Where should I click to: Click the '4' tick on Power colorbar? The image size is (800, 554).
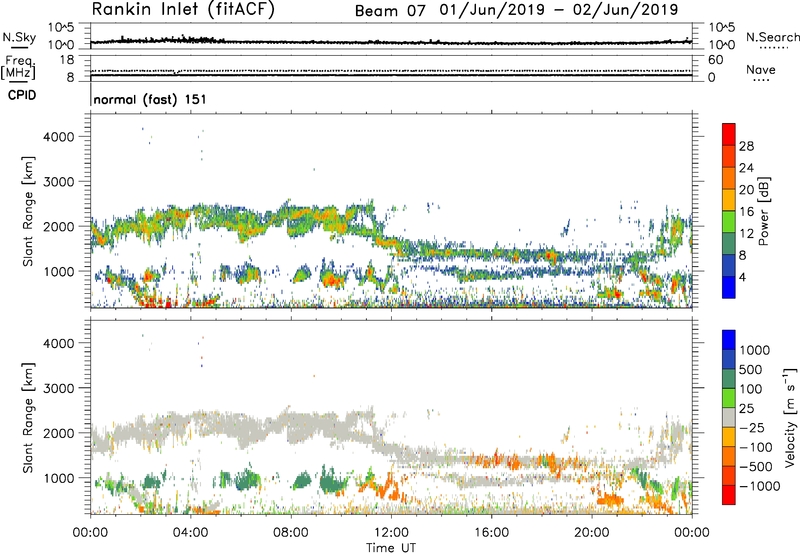pyautogui.click(x=743, y=277)
